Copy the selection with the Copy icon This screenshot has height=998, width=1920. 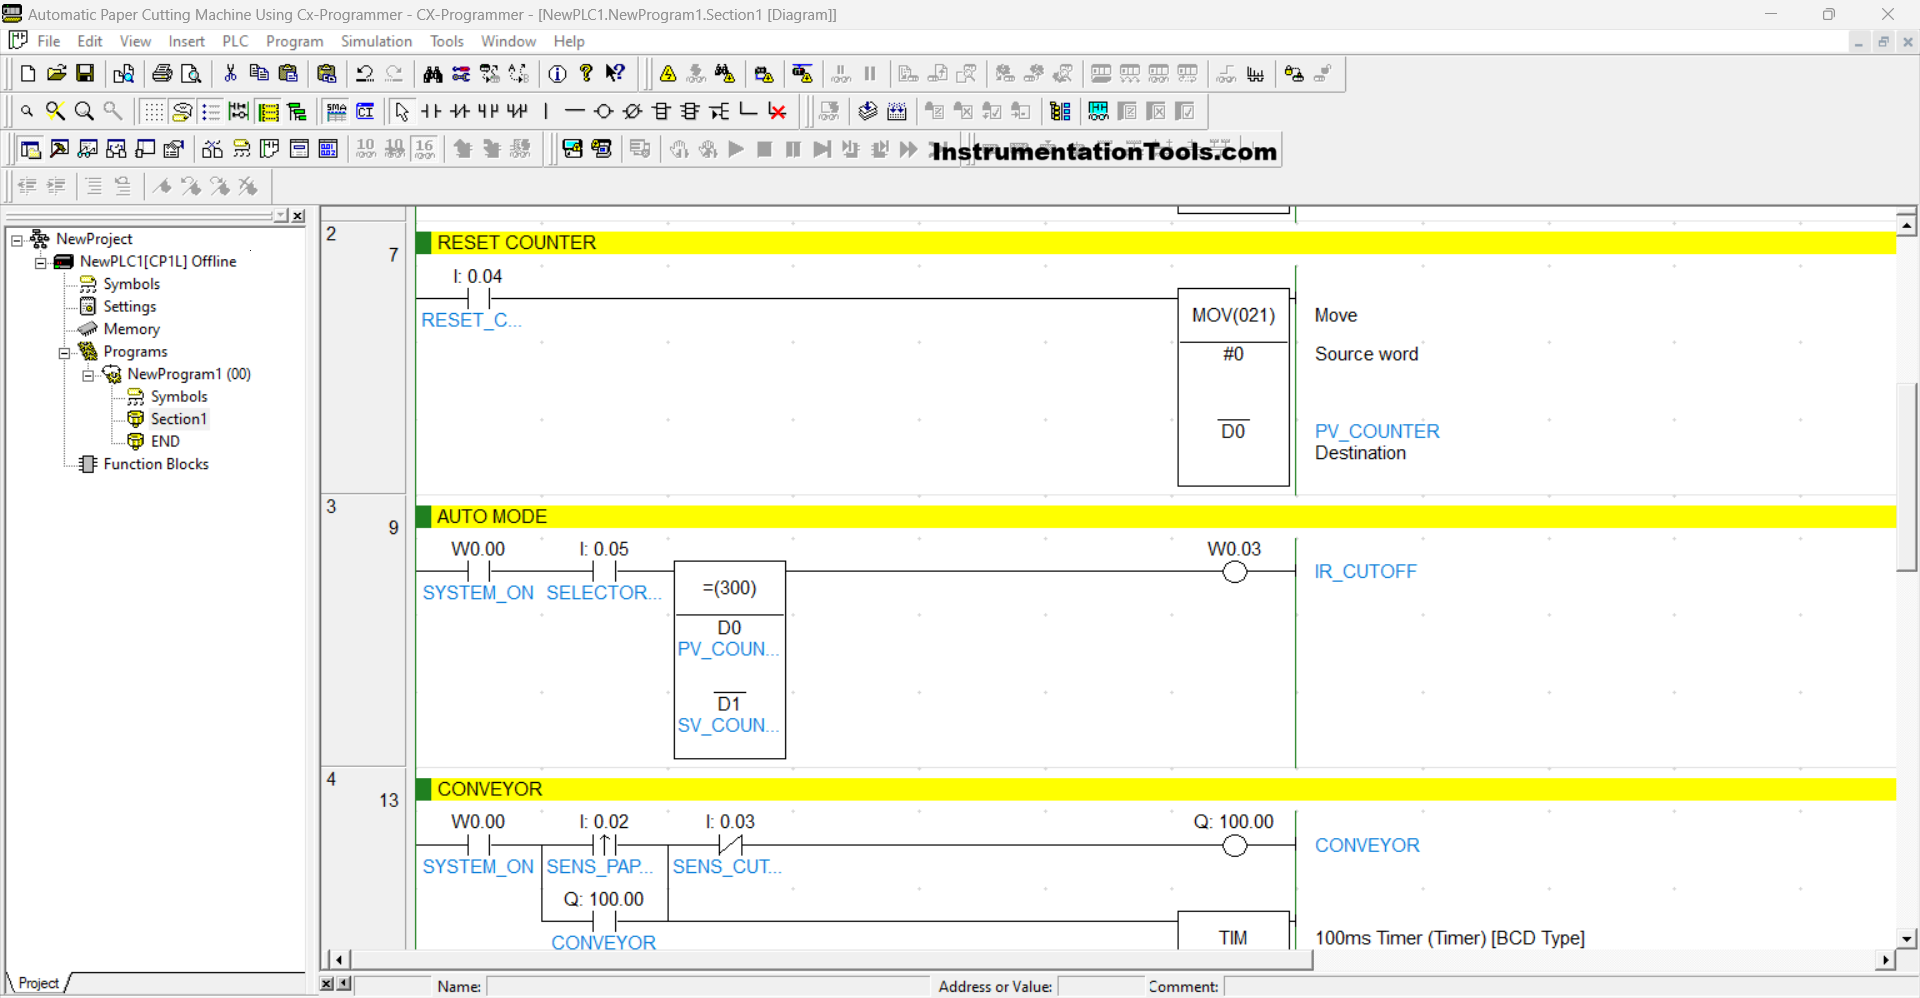point(259,73)
